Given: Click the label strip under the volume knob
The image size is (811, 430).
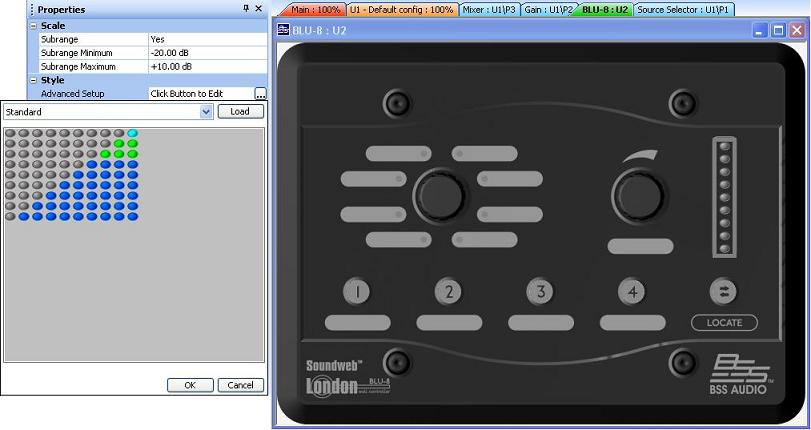Looking at the screenshot, I should [x=640, y=246].
